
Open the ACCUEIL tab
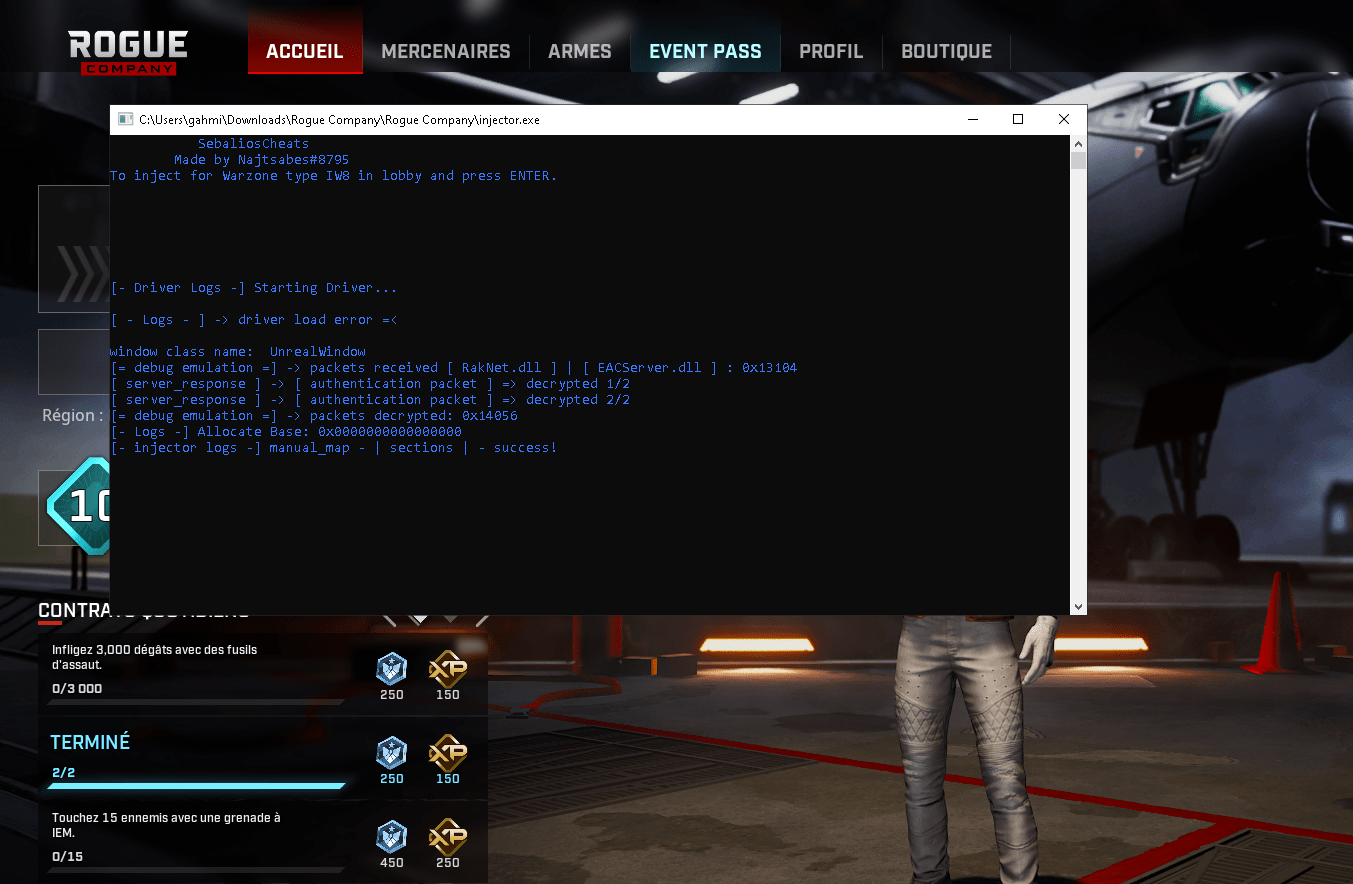(305, 51)
